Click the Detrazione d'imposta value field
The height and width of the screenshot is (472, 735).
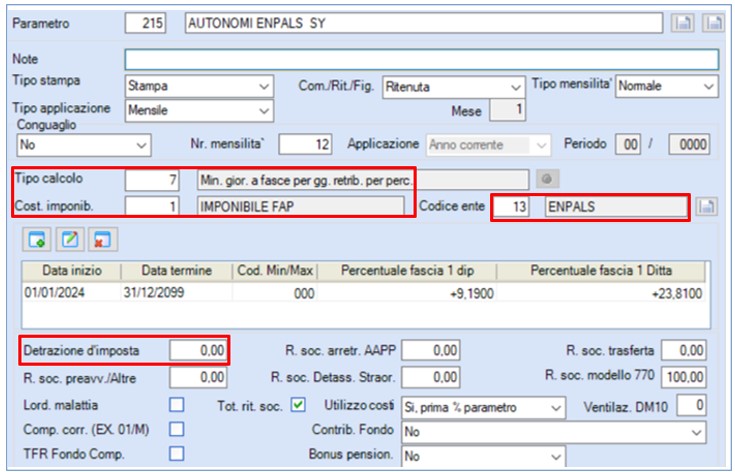coord(198,350)
